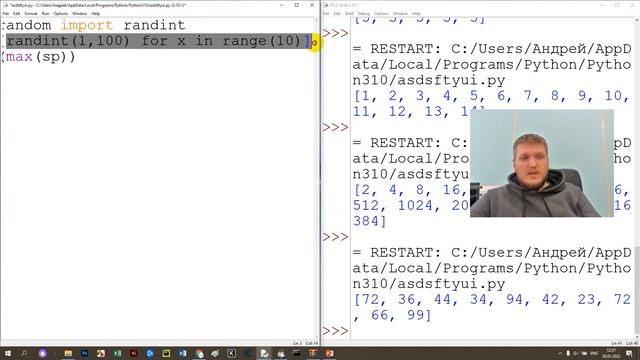Click 'max' in the editor code
This screenshot has width=640, height=360.
[x=19, y=57]
